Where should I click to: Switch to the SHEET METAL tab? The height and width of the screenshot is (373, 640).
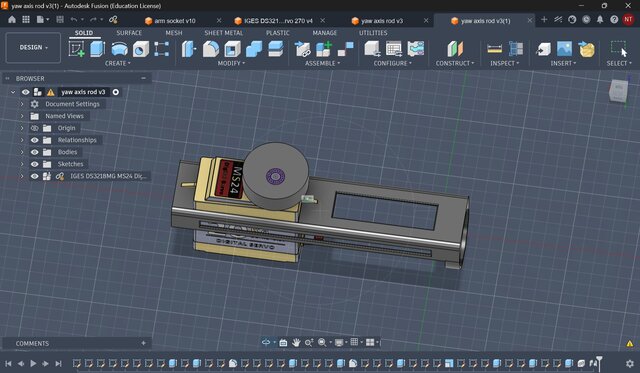point(224,33)
